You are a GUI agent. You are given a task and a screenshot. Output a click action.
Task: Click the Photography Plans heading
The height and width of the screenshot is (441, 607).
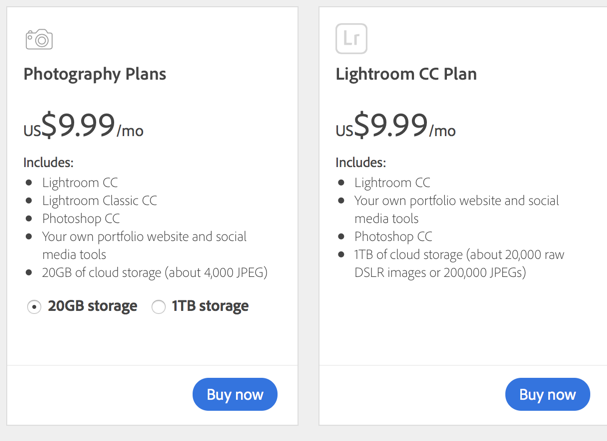click(95, 74)
